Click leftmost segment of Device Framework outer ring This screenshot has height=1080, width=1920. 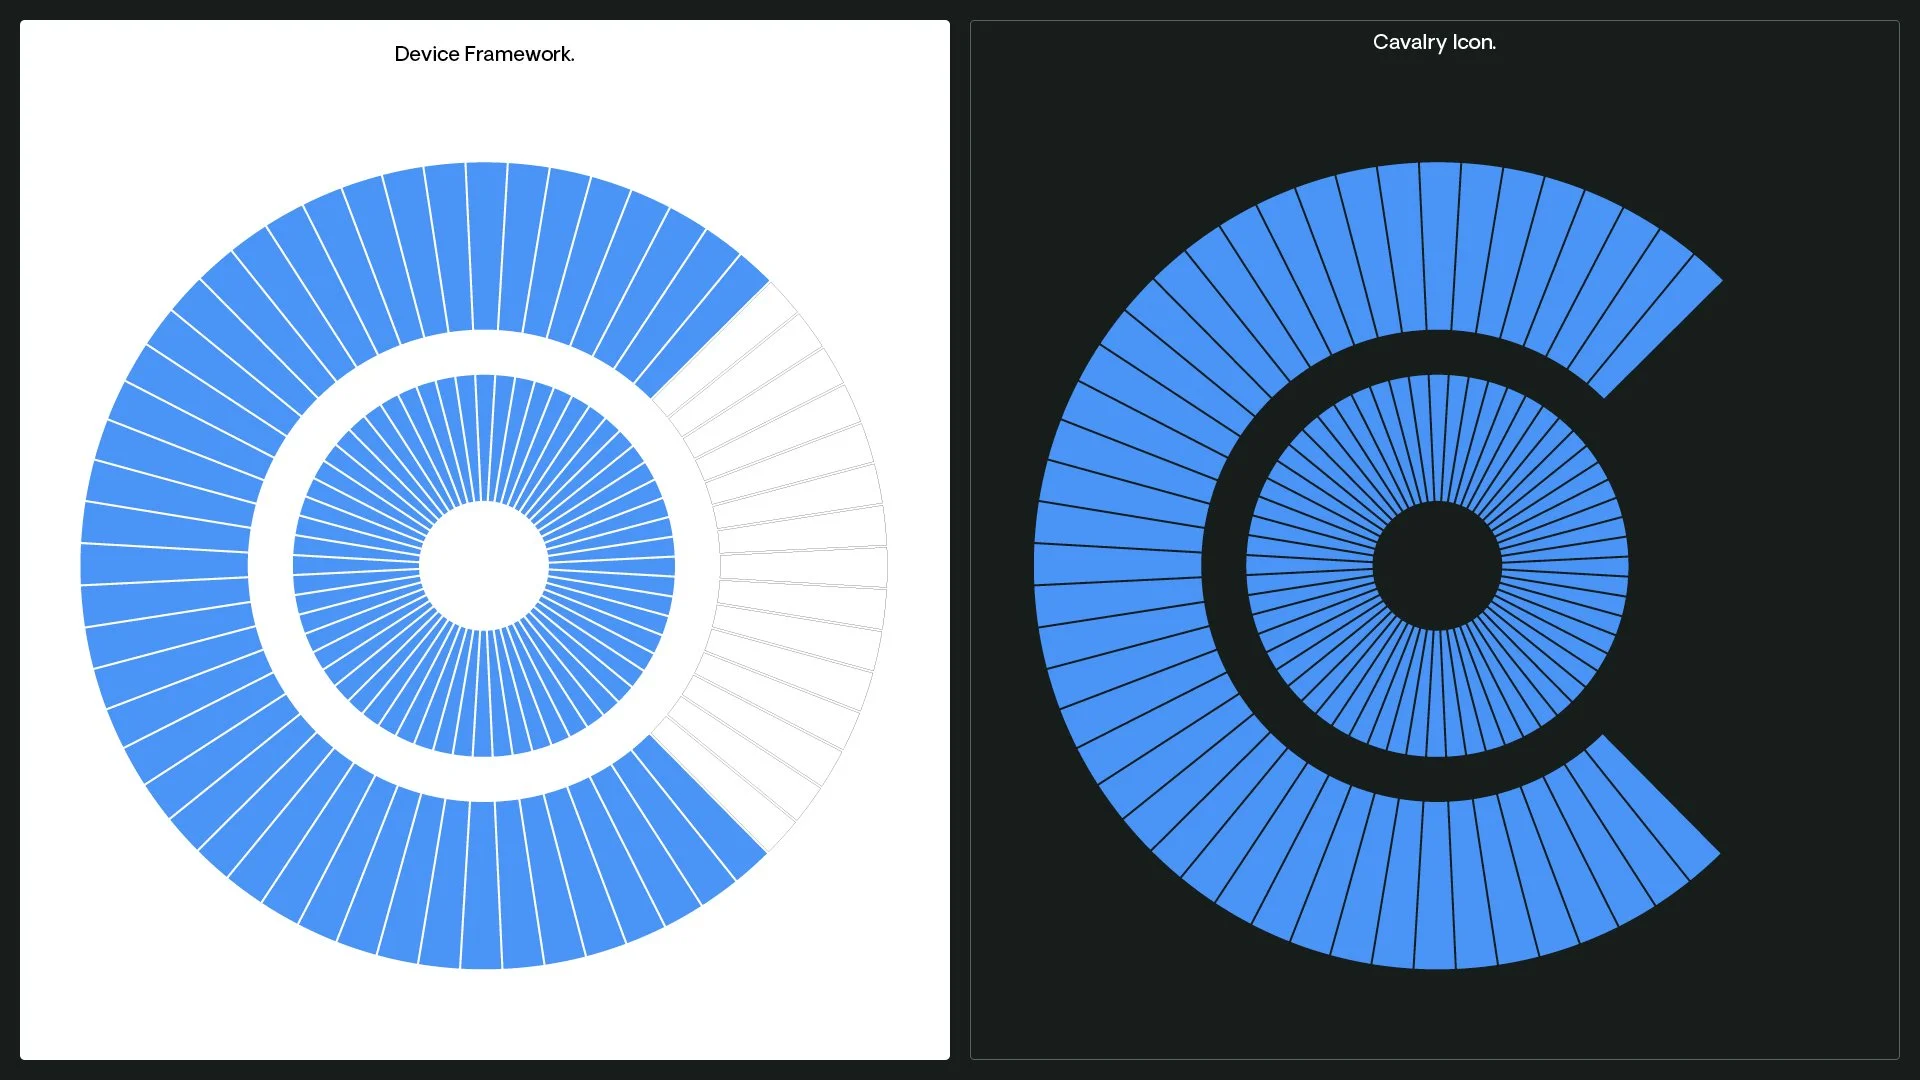(164, 564)
